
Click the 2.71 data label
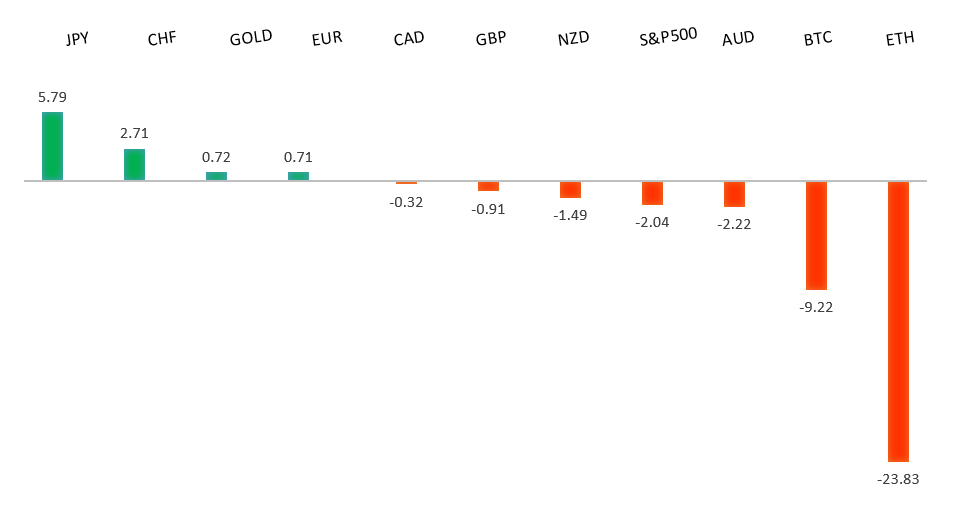click(134, 133)
